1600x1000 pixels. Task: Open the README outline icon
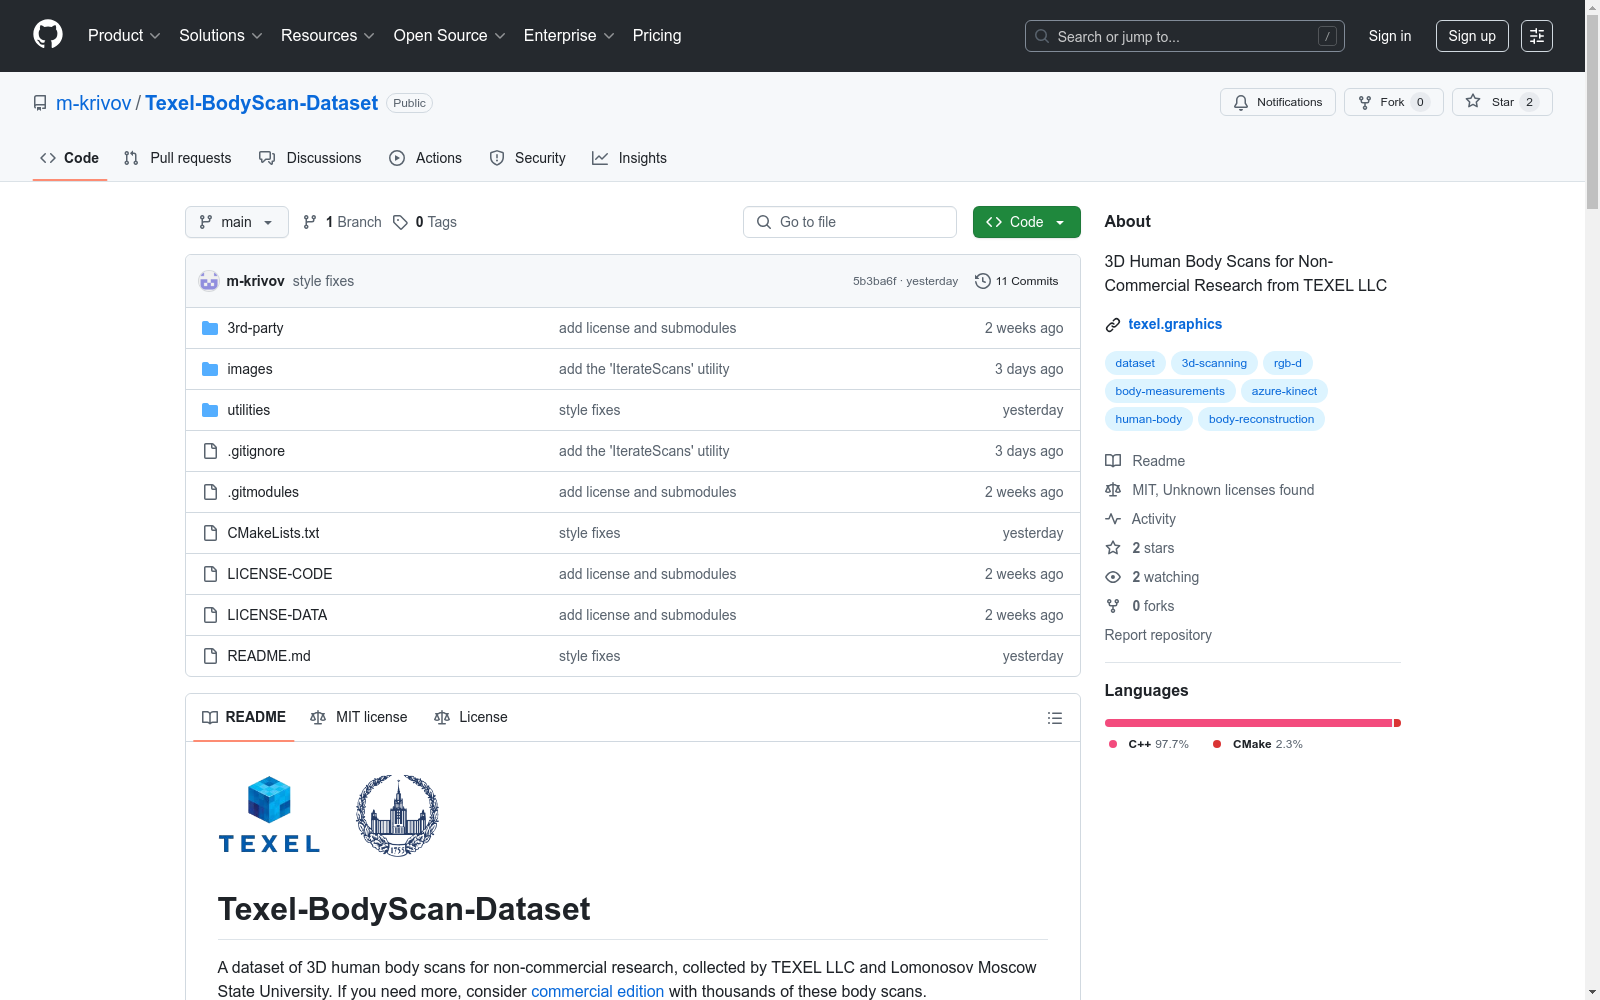pyautogui.click(x=1054, y=718)
